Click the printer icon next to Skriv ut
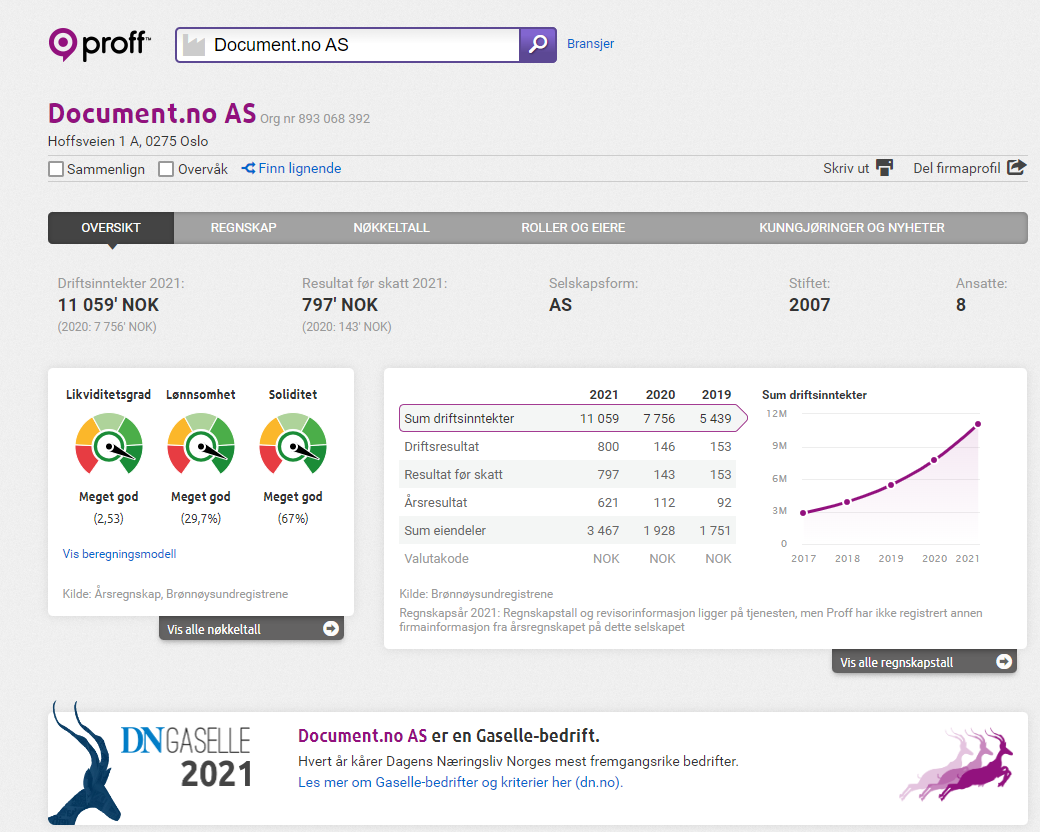 pos(884,168)
